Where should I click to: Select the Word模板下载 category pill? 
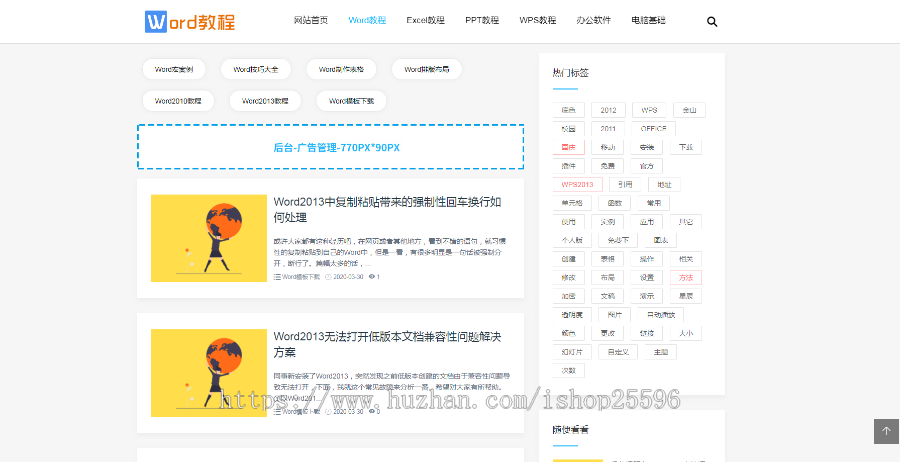[x=351, y=101]
